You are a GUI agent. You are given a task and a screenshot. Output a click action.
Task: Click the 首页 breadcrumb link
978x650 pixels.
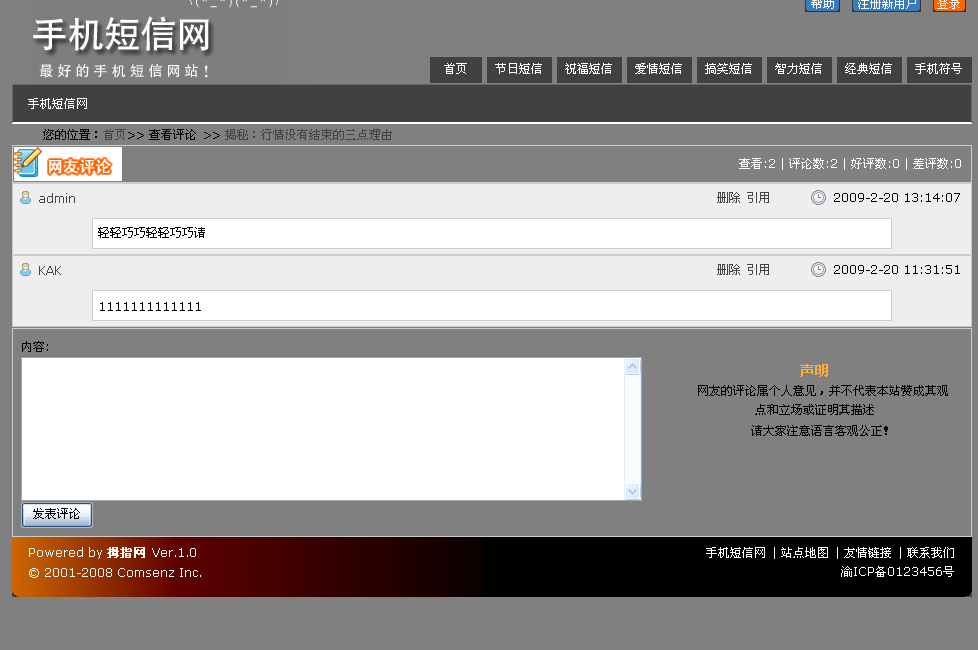pyautogui.click(x=115, y=135)
